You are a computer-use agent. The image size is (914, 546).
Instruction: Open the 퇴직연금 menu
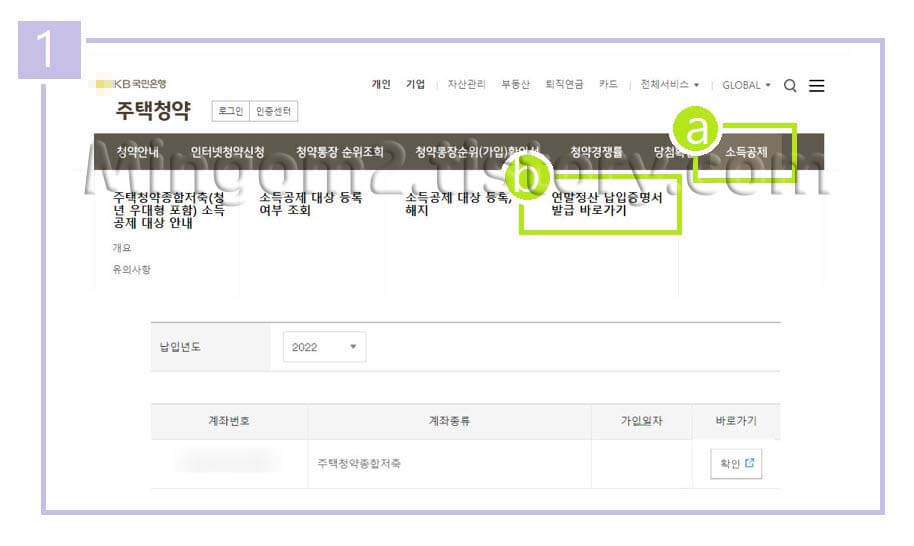click(x=564, y=84)
